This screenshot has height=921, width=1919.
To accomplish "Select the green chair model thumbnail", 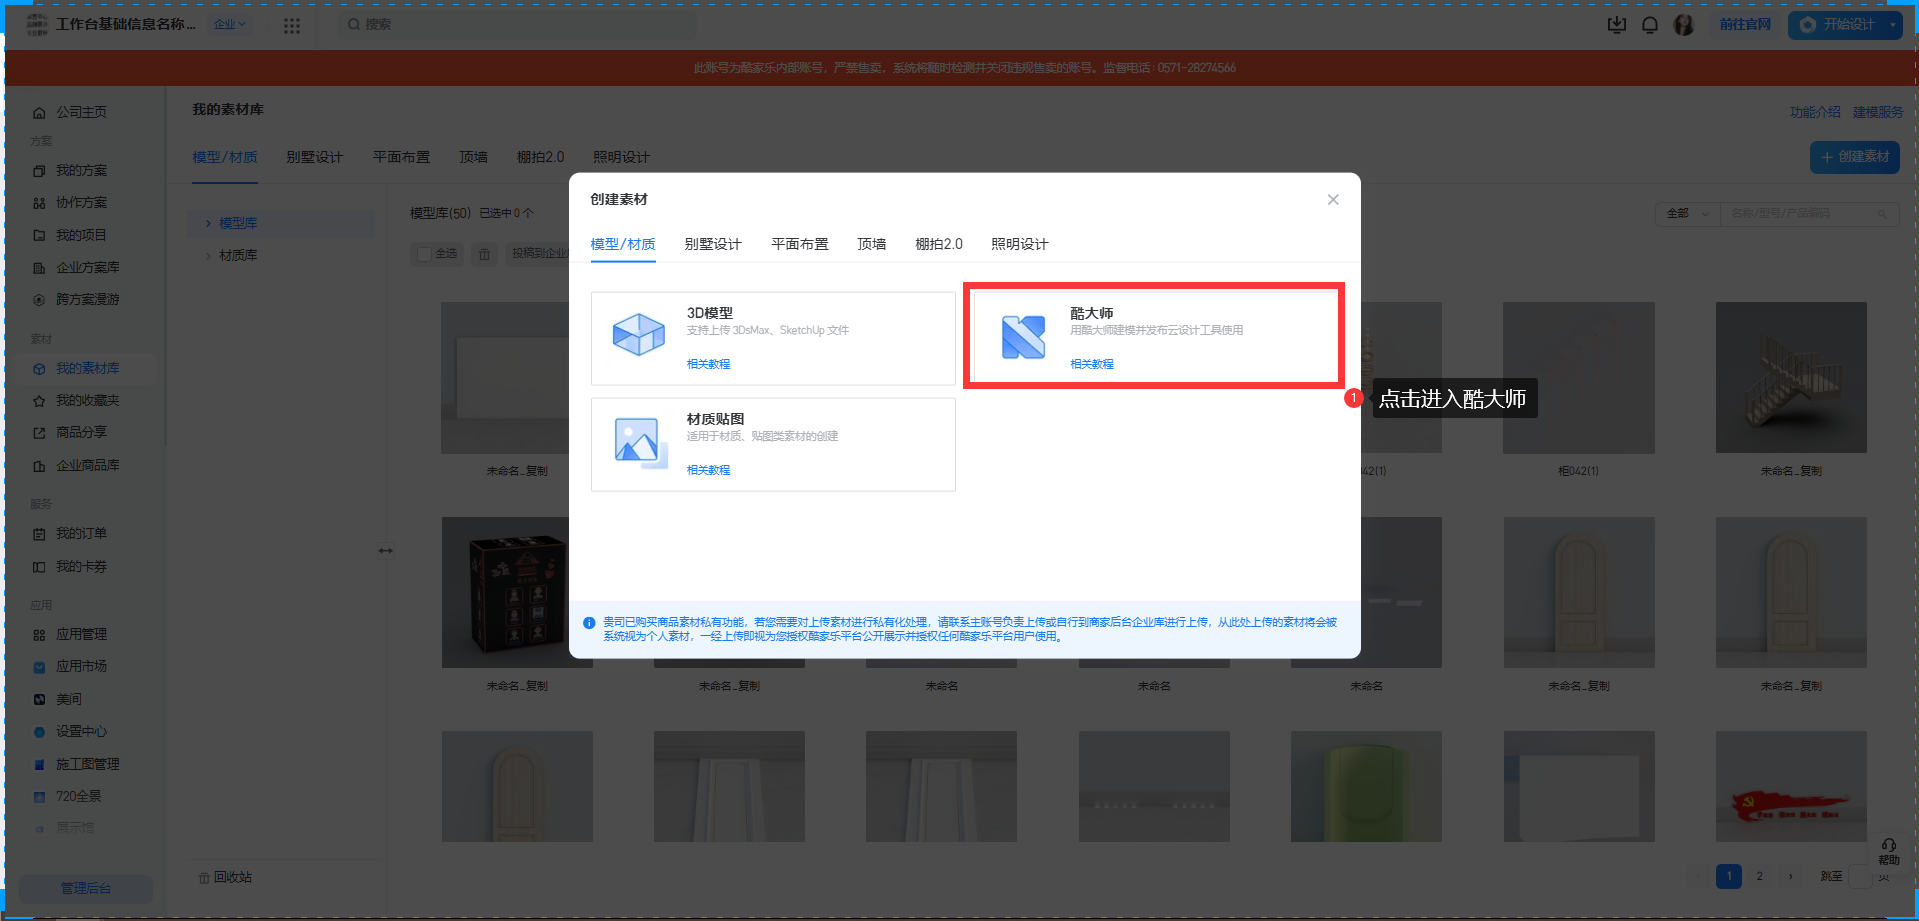I will pos(1366,786).
